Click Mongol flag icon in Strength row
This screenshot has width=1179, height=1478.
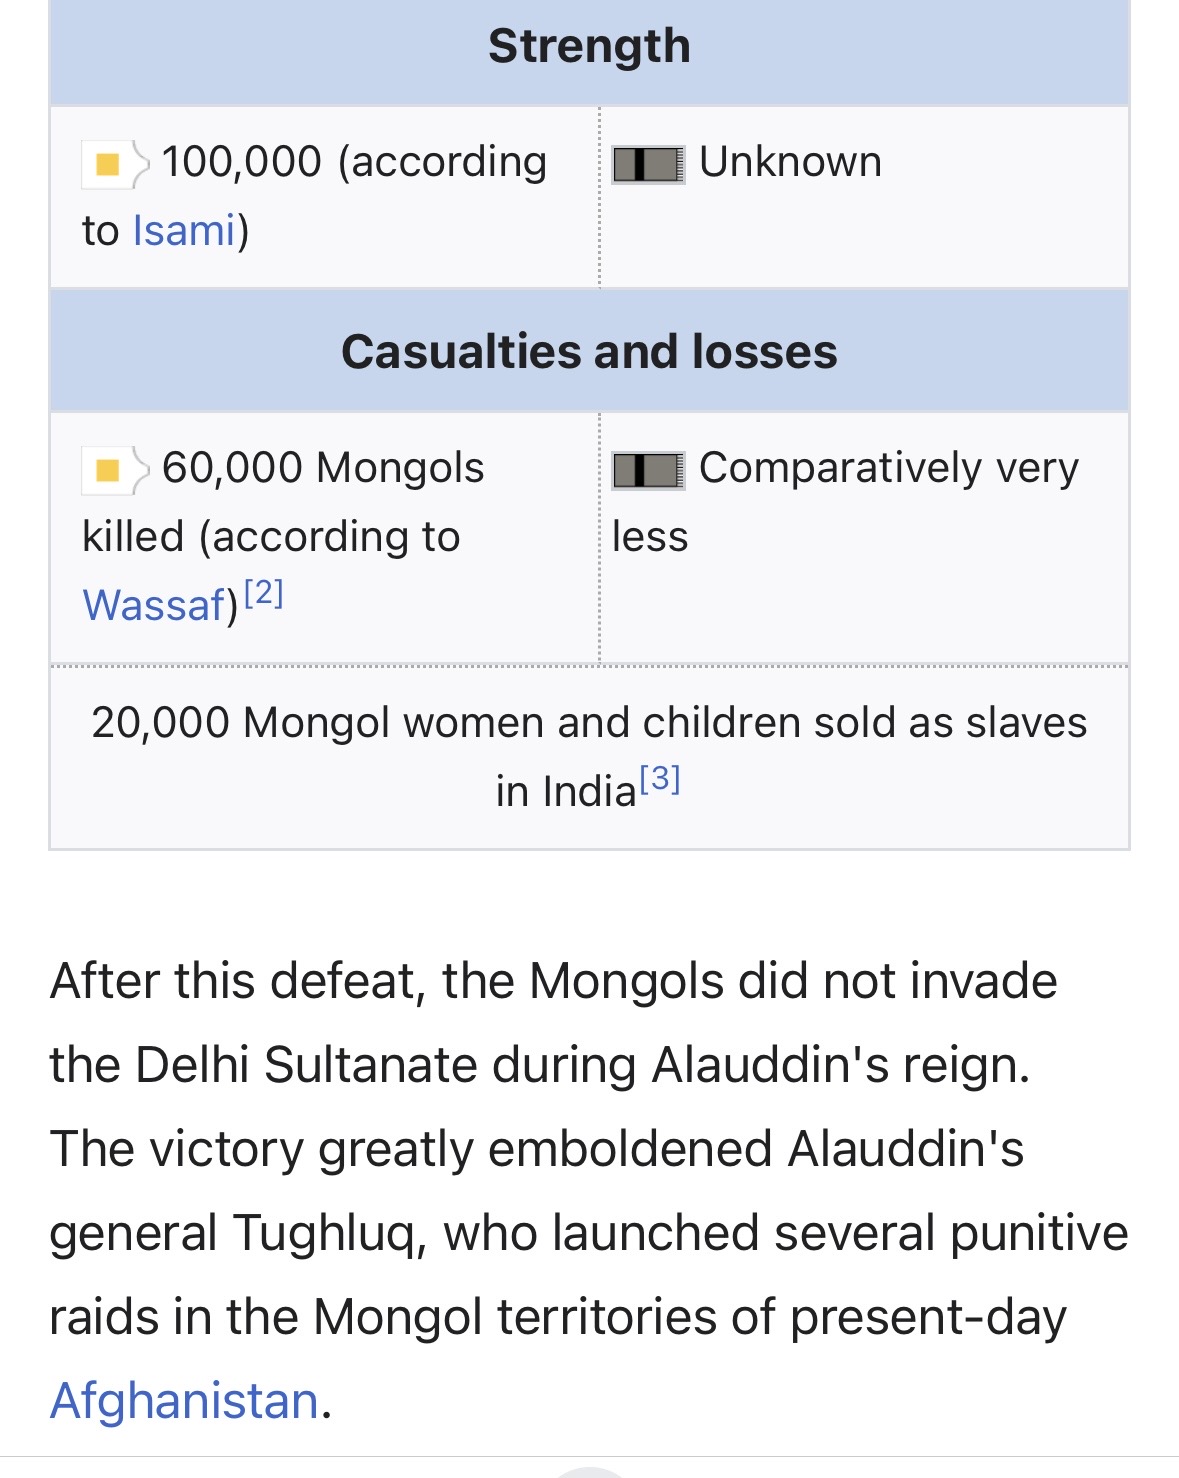(x=116, y=163)
